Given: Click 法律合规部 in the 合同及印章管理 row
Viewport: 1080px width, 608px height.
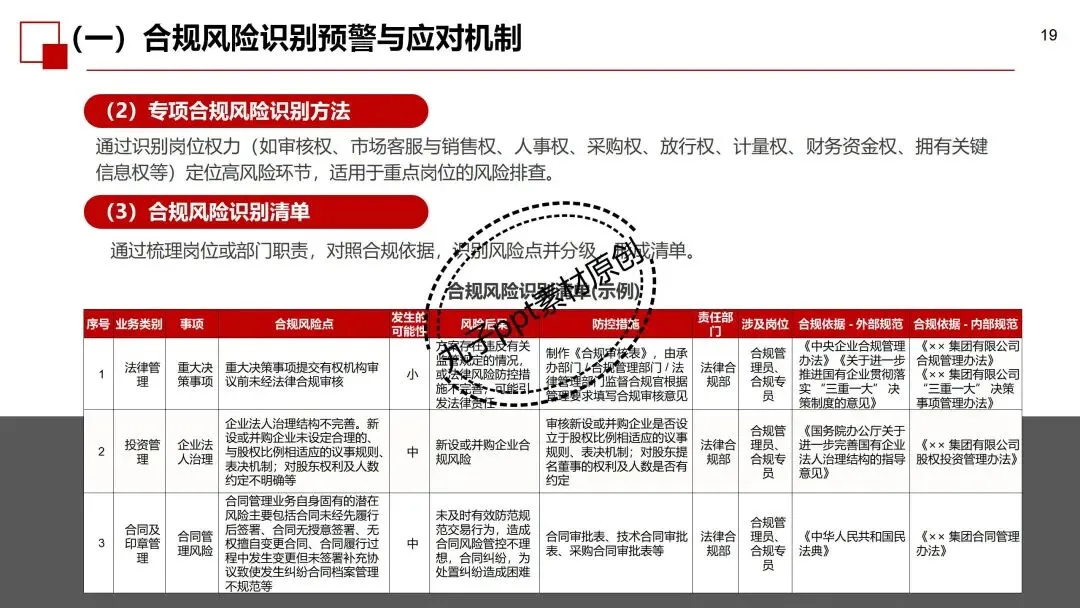Looking at the screenshot, I should click(717, 543).
